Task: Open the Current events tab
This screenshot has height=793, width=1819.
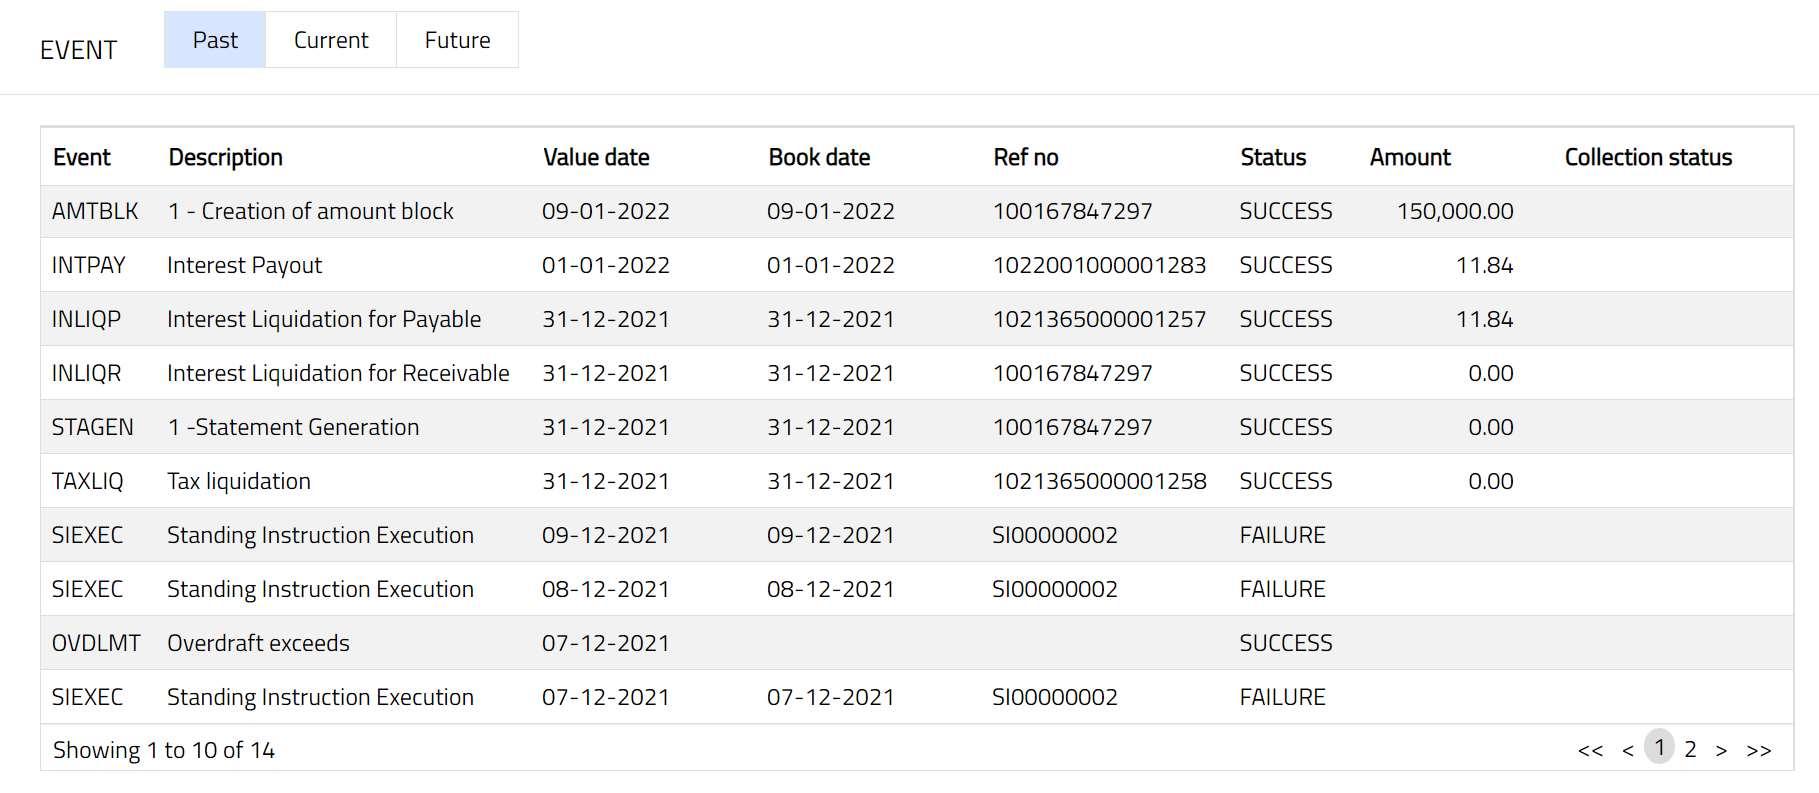Action: 331,40
